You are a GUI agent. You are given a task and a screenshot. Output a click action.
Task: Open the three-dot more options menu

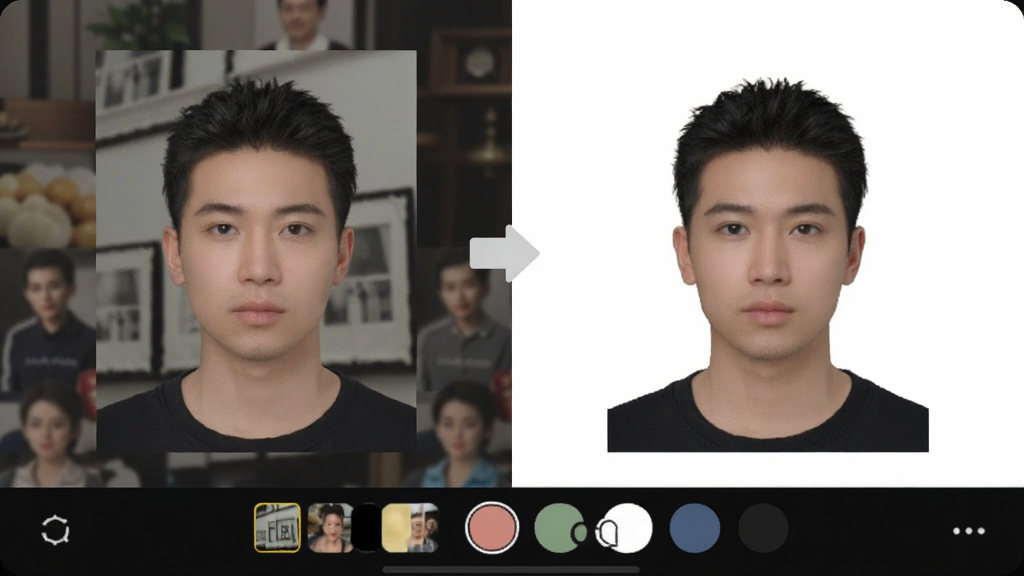pyautogui.click(x=968, y=531)
